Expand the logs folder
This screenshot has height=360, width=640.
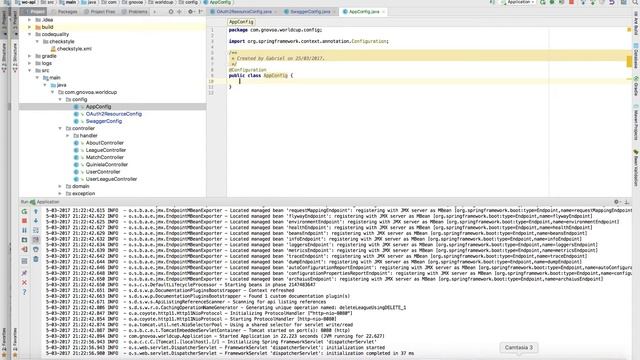point(29,63)
